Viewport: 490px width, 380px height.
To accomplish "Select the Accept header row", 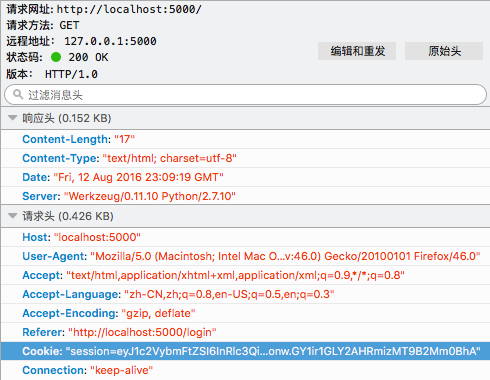I will 246,275.
